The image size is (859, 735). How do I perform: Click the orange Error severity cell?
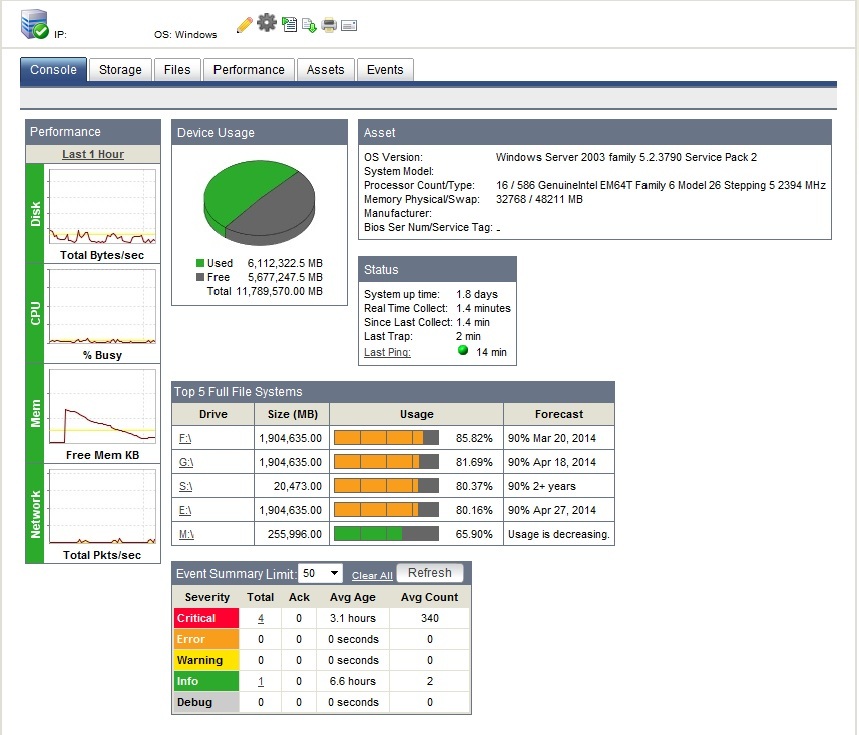(x=206, y=639)
